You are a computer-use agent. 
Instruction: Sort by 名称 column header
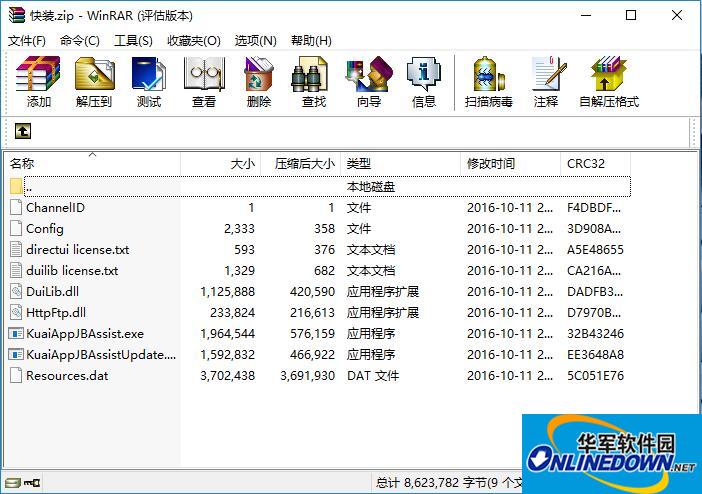coord(92,163)
